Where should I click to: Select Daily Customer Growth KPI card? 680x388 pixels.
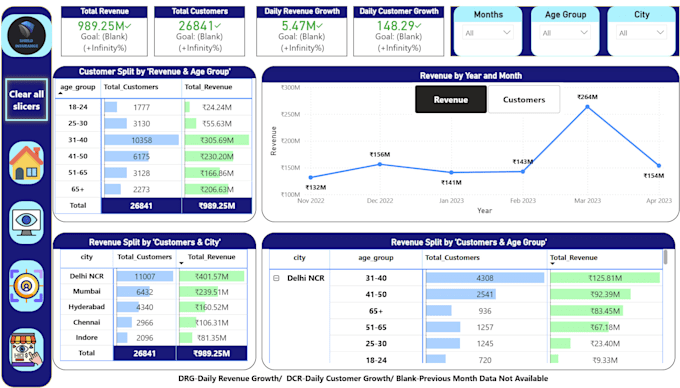(399, 31)
